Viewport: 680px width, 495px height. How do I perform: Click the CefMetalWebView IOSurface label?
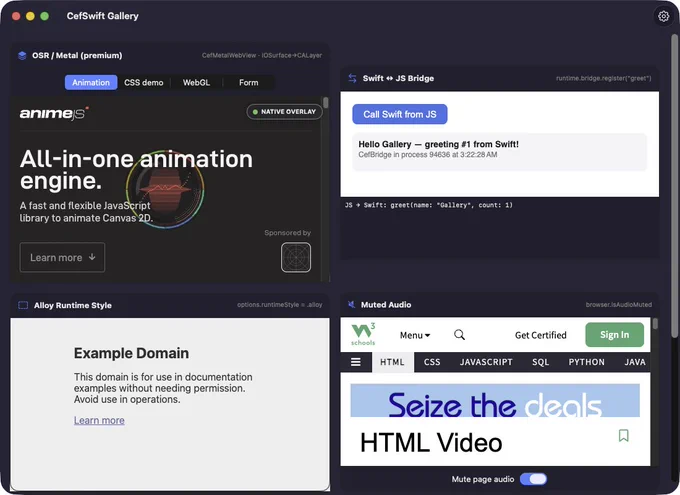coord(262,56)
